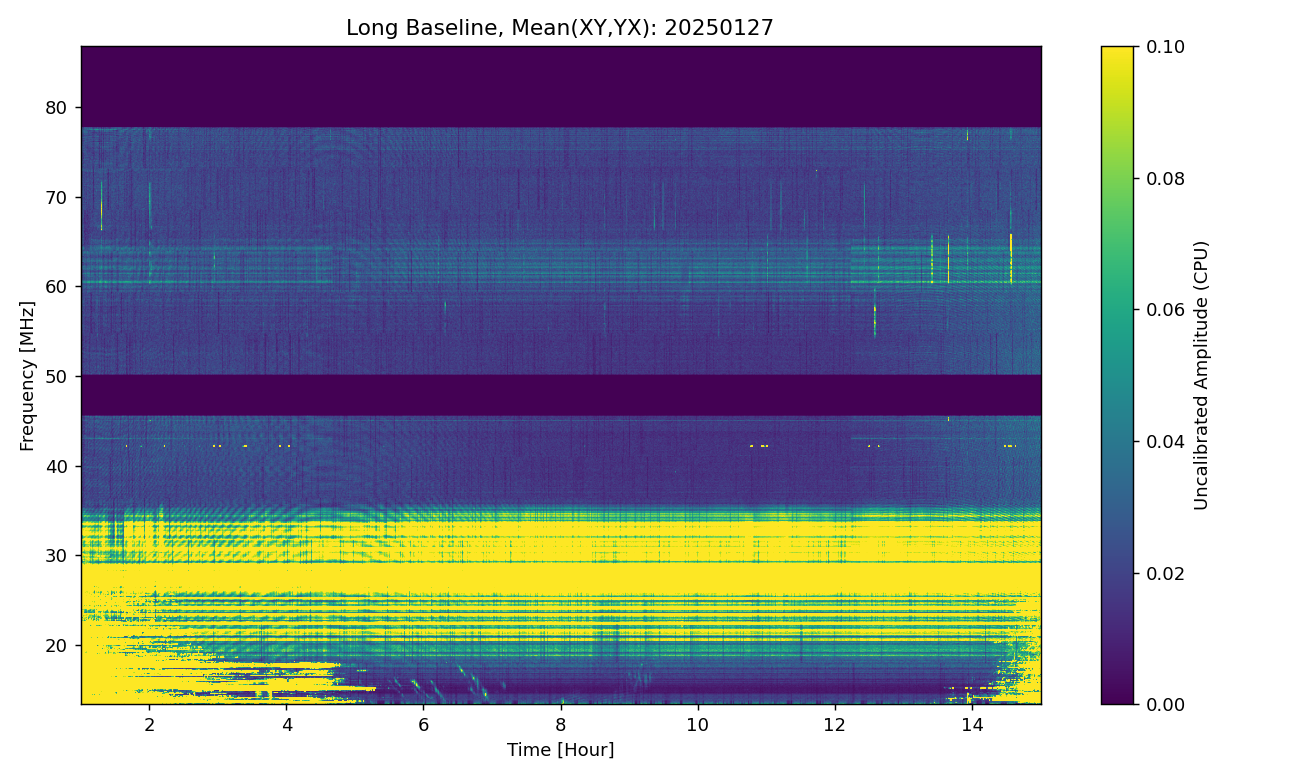1300x780 pixels.
Task: Select the y-axis tick label 30
Action: (x=59, y=556)
